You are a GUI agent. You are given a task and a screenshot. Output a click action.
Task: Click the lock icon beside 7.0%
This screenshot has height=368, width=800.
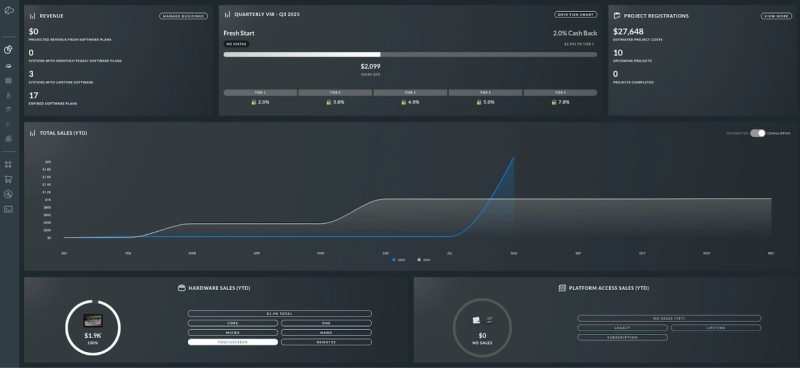tap(554, 102)
